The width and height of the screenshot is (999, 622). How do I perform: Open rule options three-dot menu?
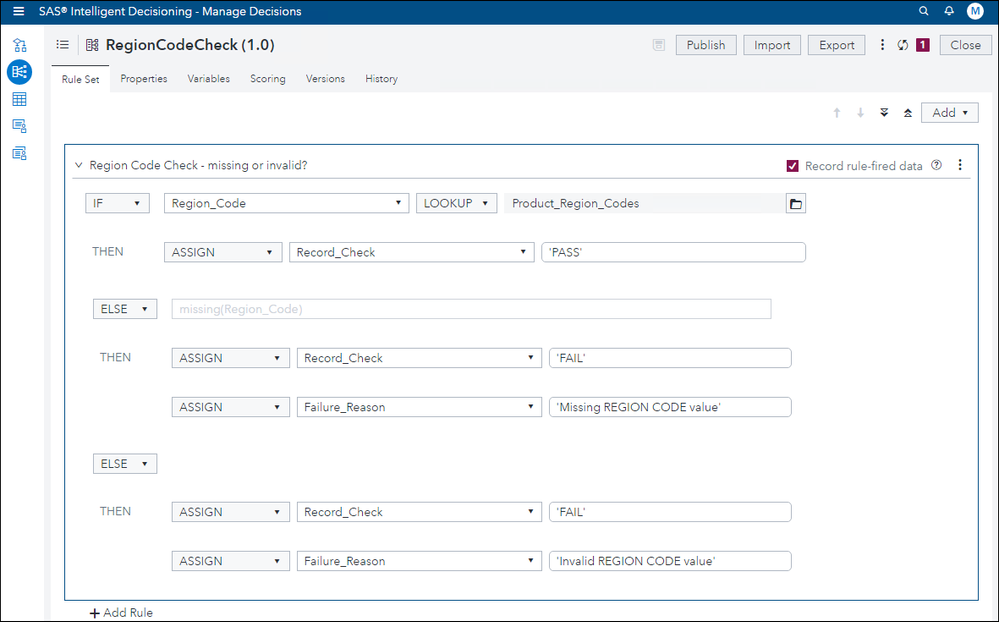click(x=960, y=166)
